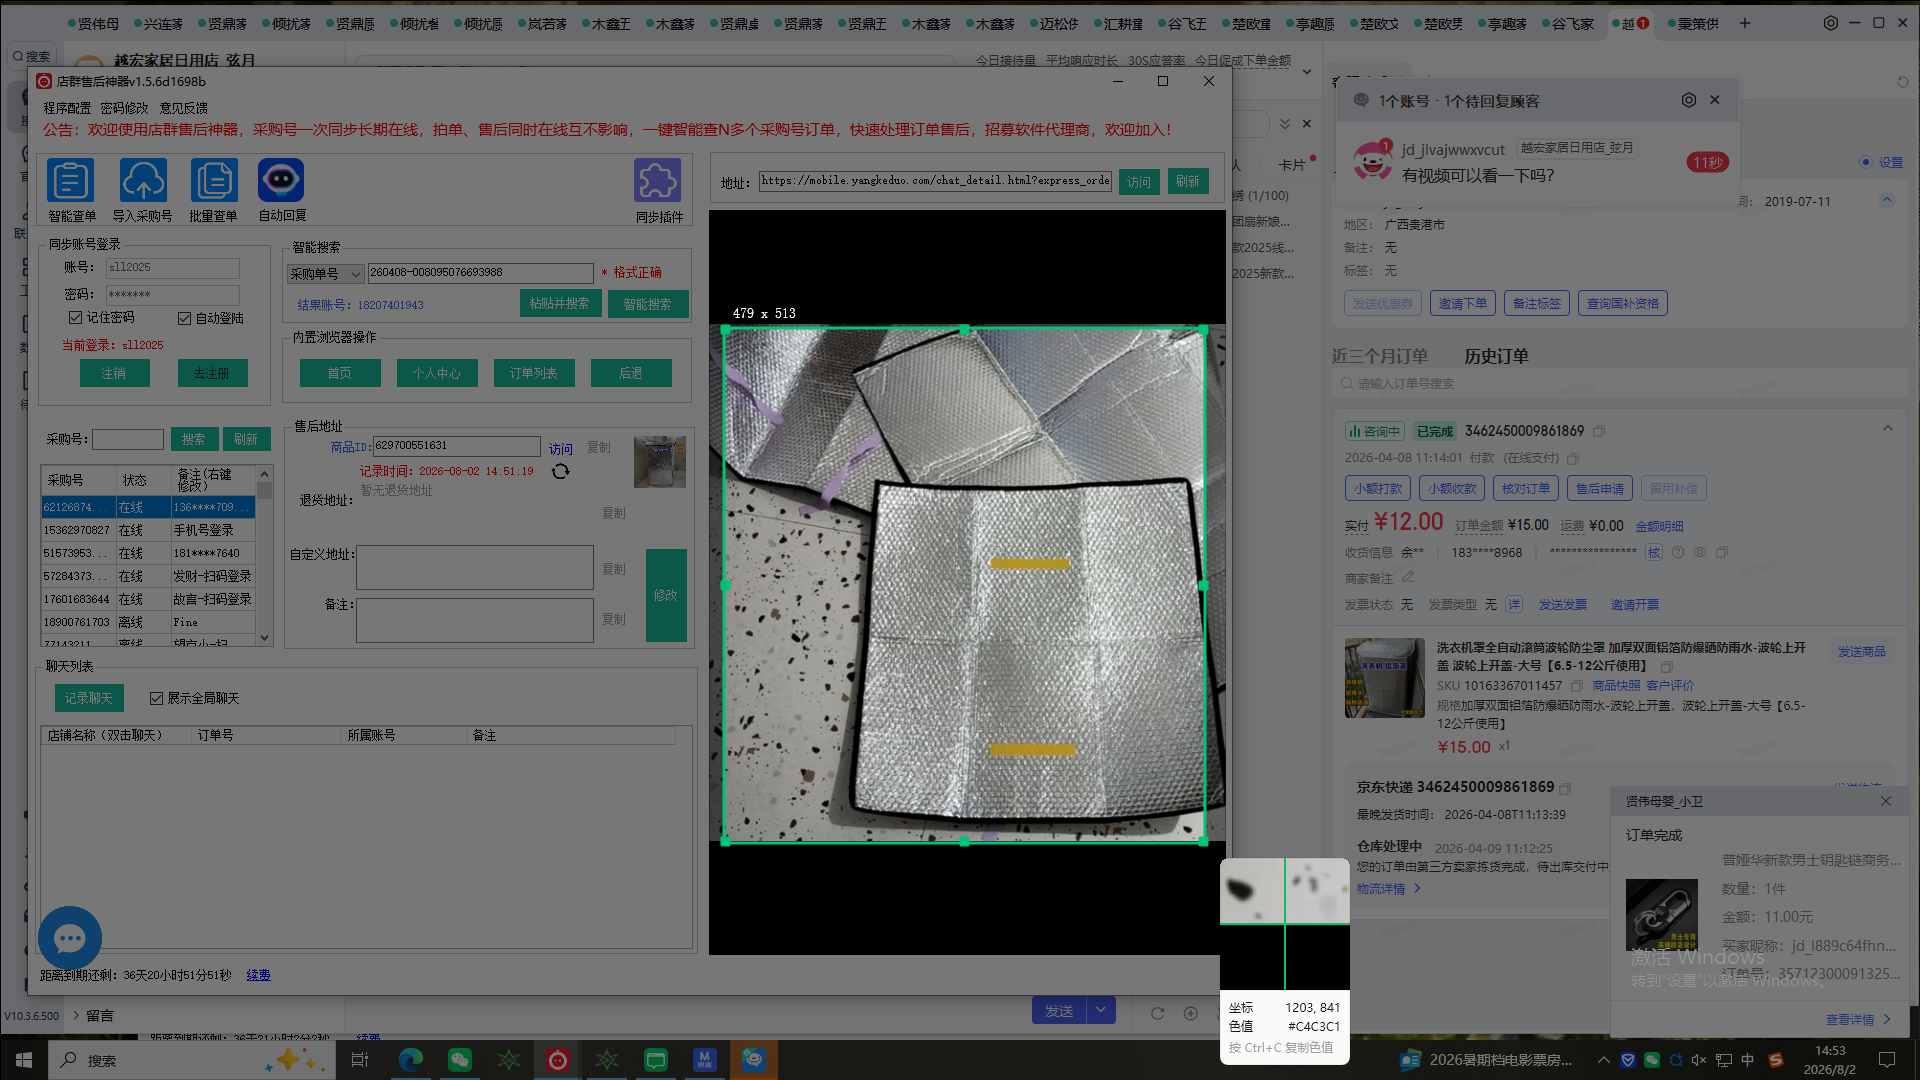This screenshot has height=1080, width=1920.
Task: Click the jd_jlvajwwxvcut customer avatar
Action: 1372,160
